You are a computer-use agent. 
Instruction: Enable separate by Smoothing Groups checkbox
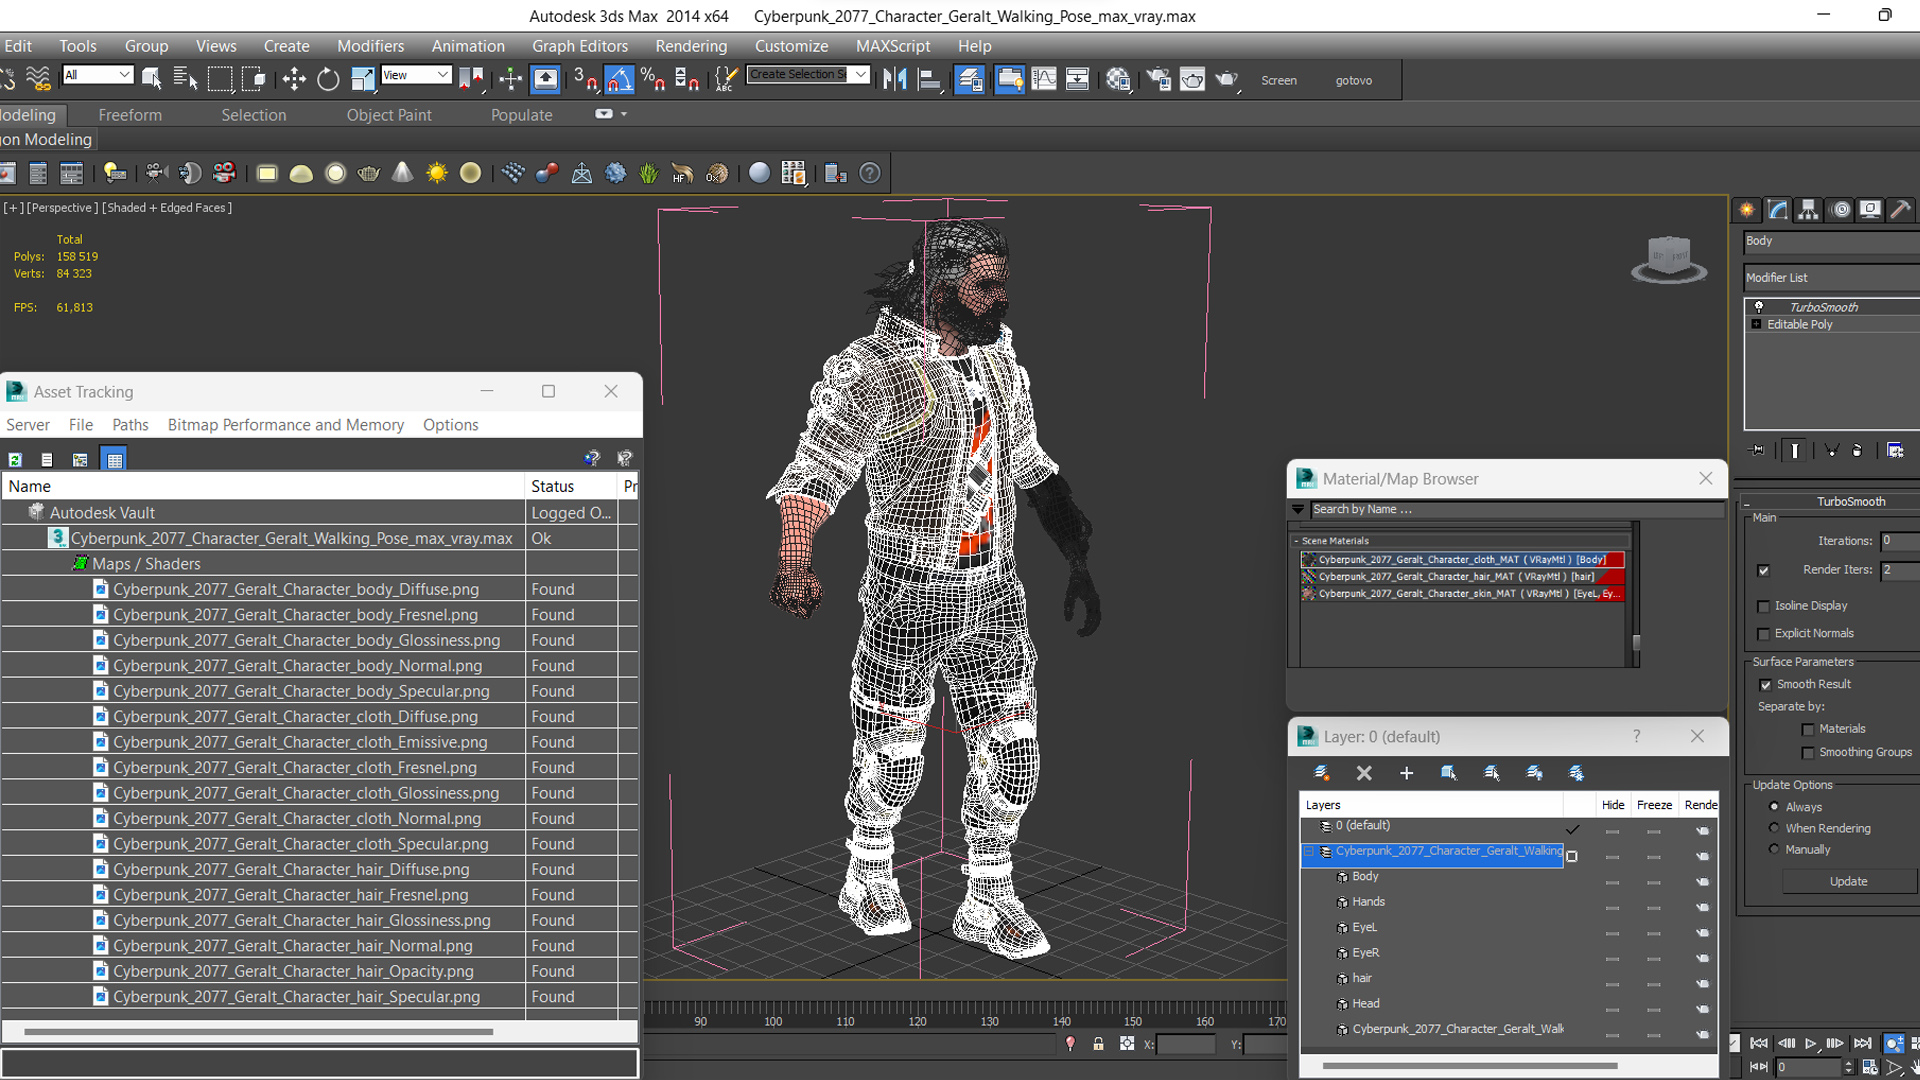(x=1808, y=753)
